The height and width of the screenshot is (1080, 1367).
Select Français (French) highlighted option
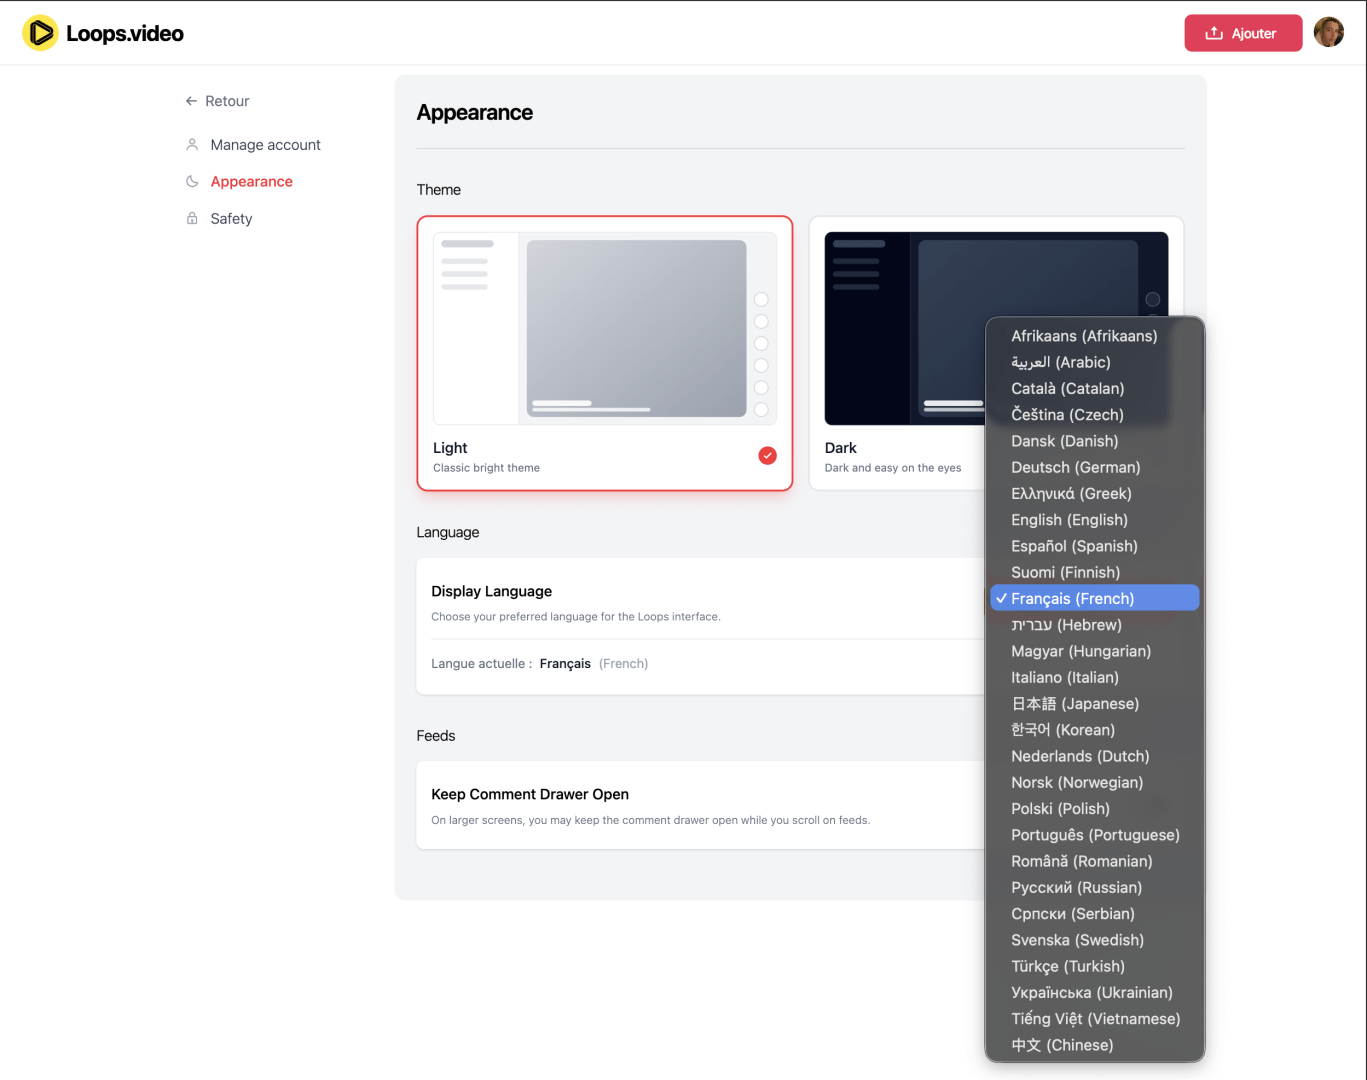pyautogui.click(x=1072, y=598)
